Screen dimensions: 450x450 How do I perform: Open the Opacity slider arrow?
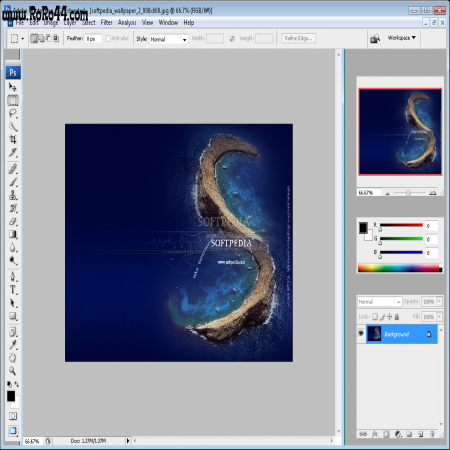click(x=439, y=301)
